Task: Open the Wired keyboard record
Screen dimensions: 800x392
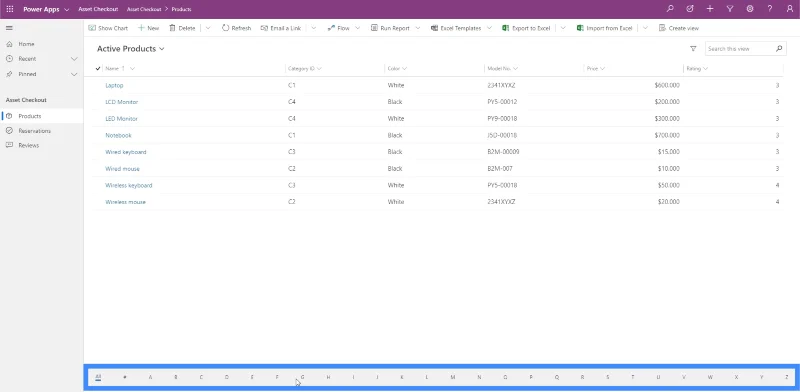Action: [126, 152]
